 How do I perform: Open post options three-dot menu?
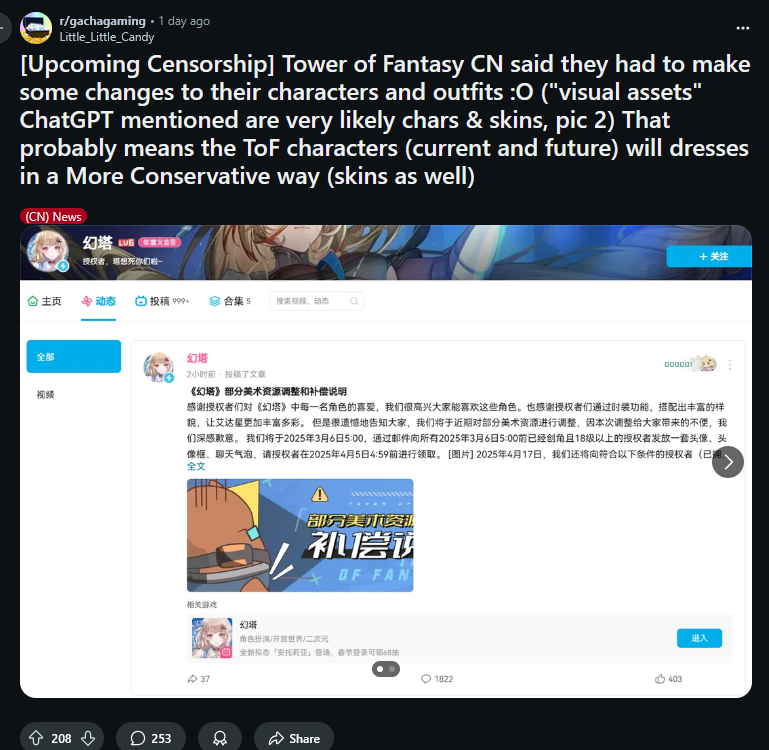(x=743, y=28)
